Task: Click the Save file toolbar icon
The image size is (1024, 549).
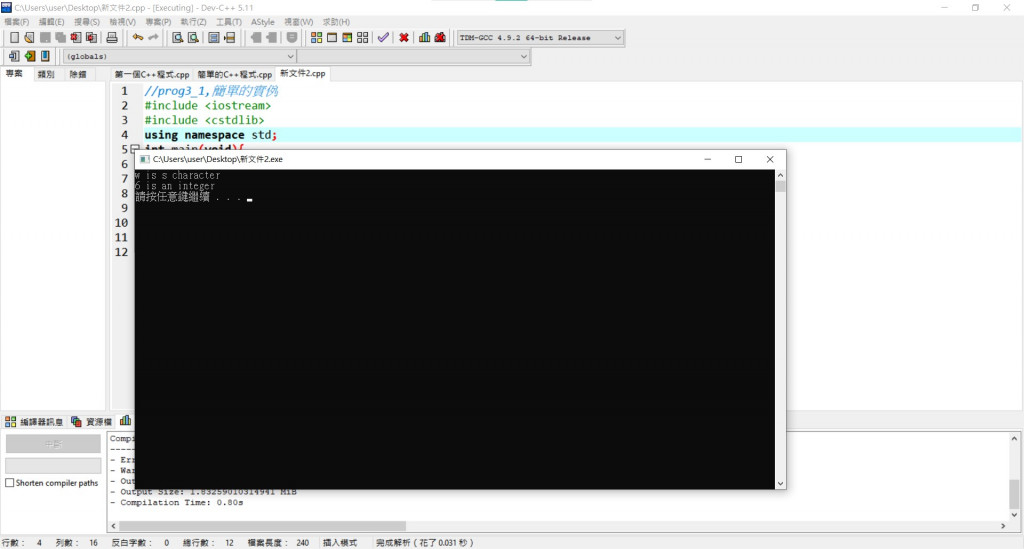Action: click(x=45, y=38)
